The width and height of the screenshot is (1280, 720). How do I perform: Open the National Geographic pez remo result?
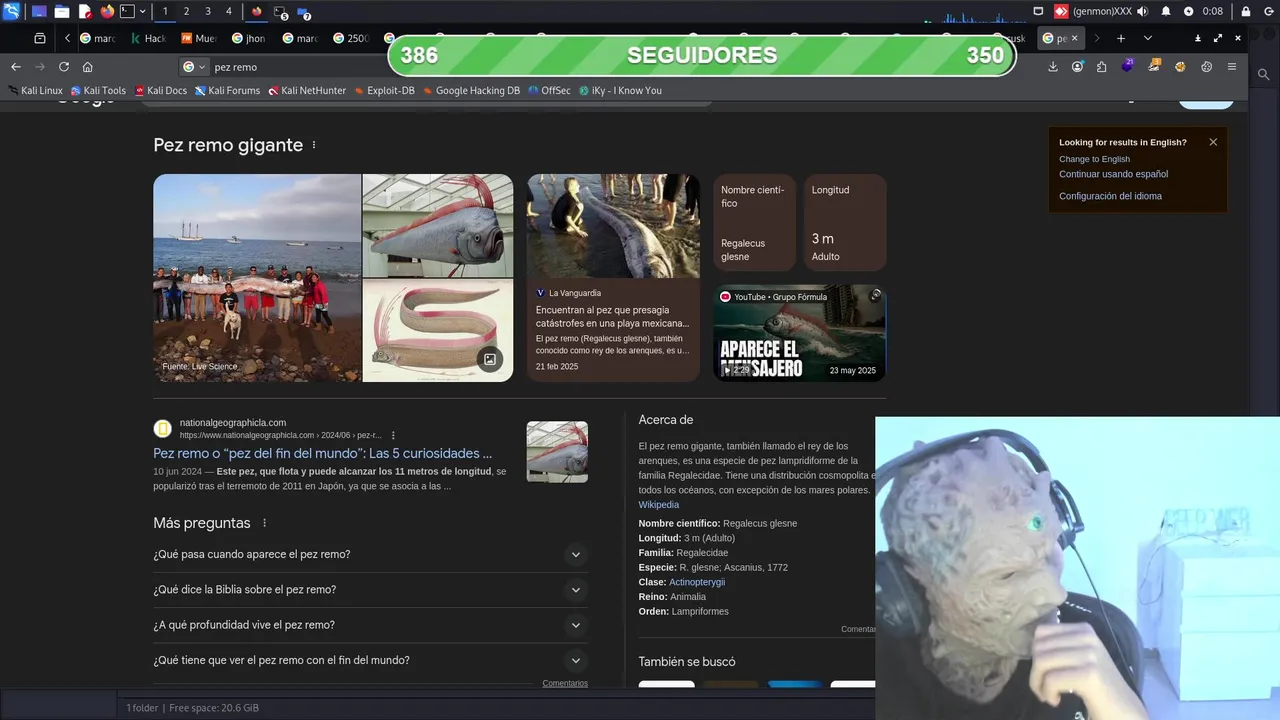322,453
